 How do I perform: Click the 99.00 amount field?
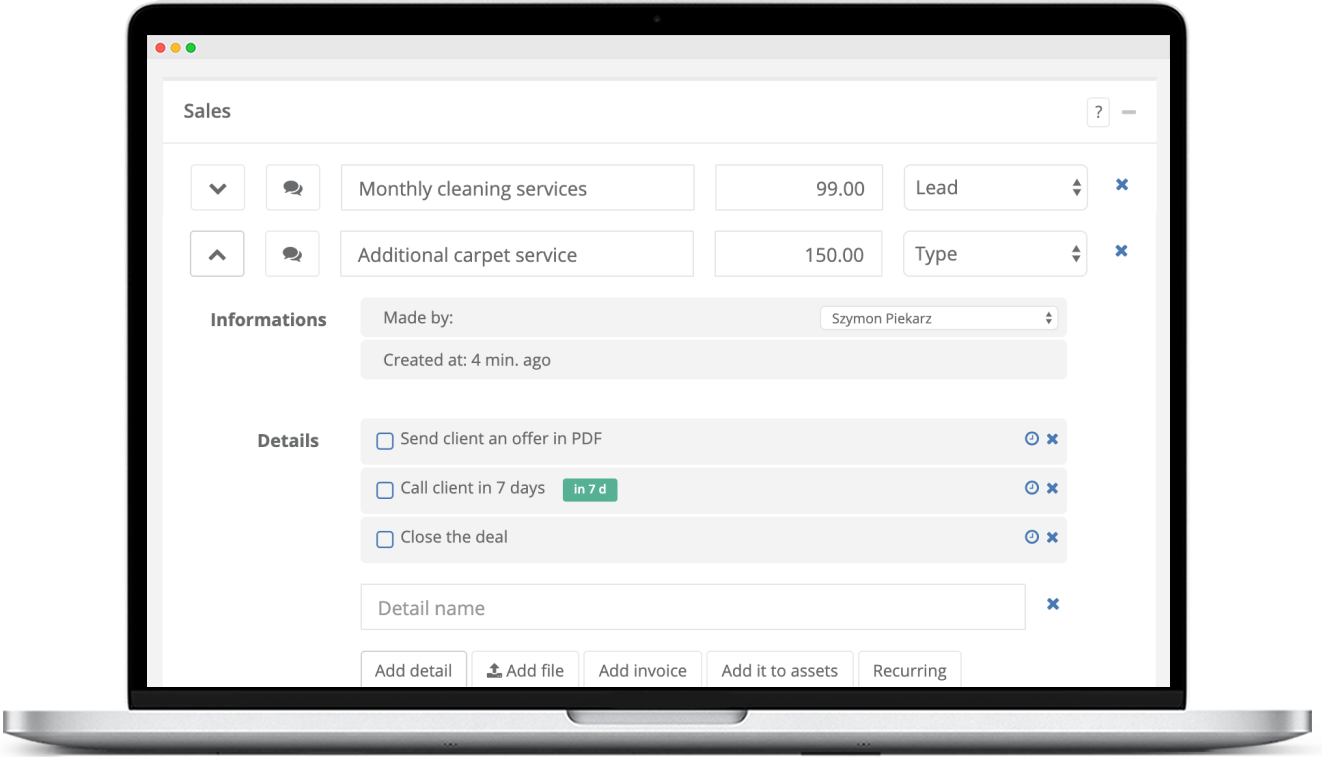pos(799,188)
